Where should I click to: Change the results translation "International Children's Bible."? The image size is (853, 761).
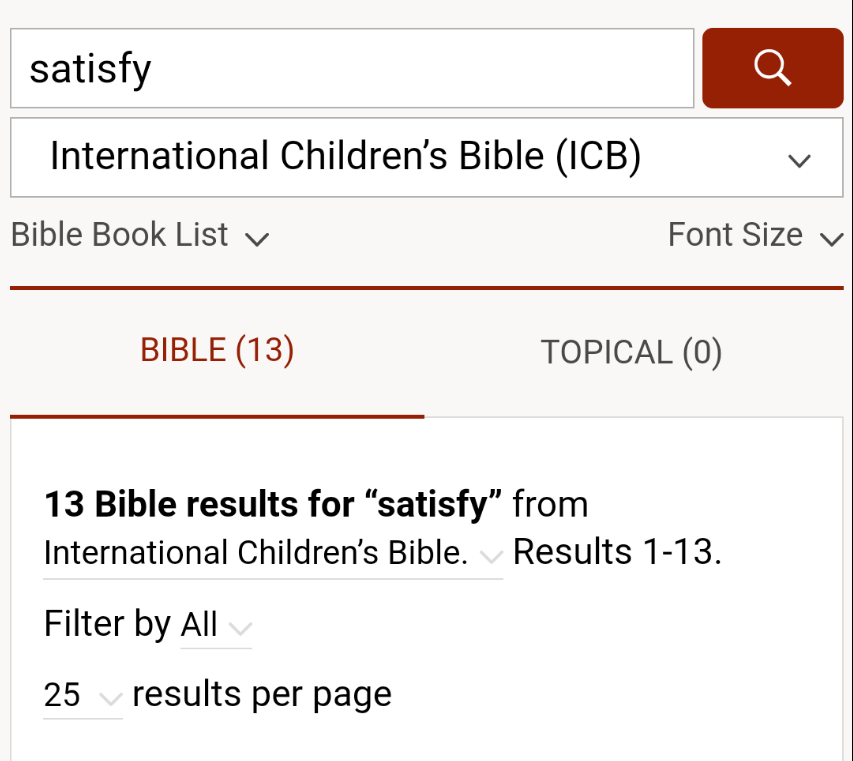pos(256,553)
